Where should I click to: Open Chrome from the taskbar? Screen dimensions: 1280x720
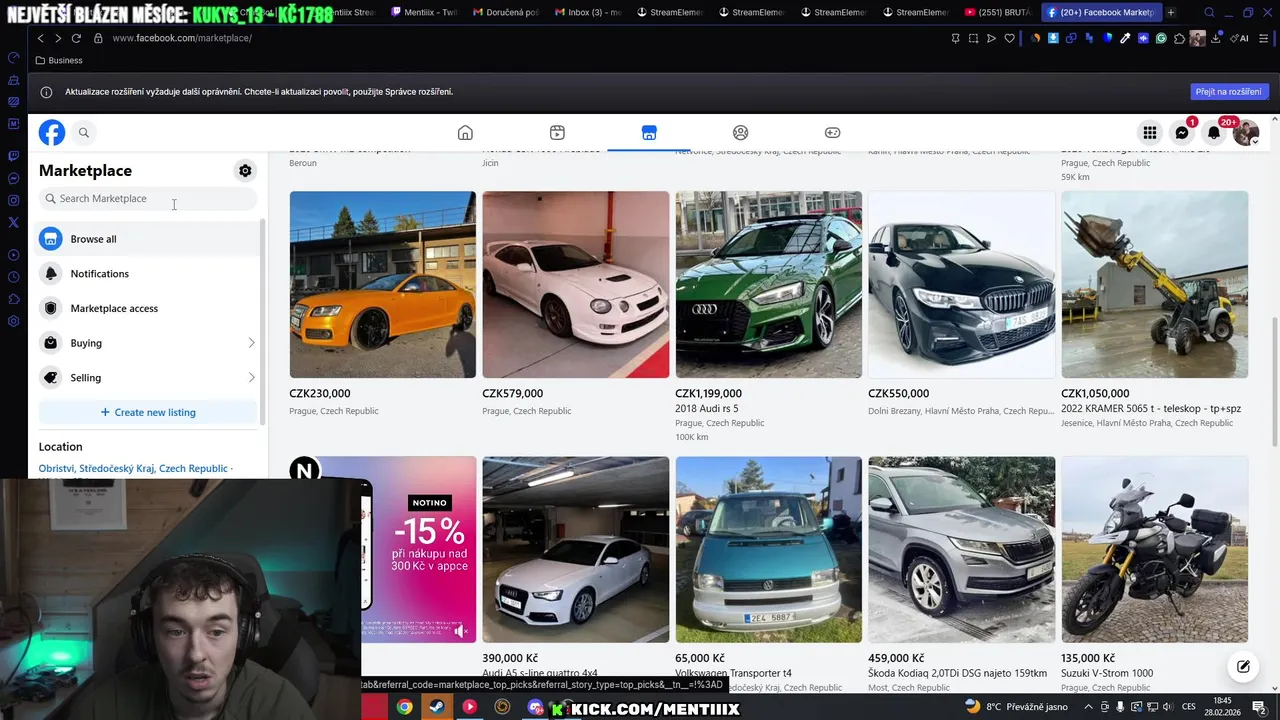[x=404, y=707]
